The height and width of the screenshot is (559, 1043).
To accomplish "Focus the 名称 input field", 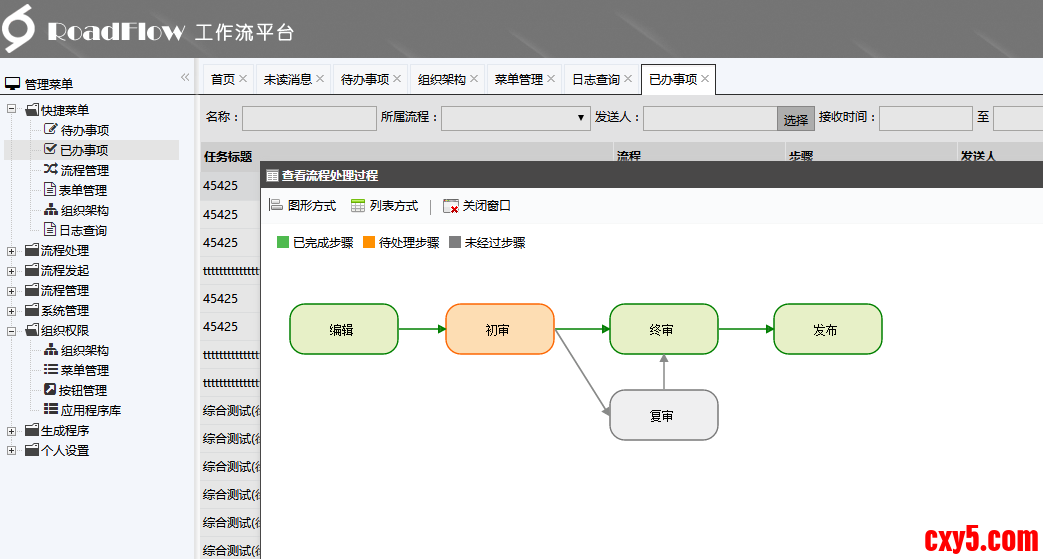I will coord(309,118).
